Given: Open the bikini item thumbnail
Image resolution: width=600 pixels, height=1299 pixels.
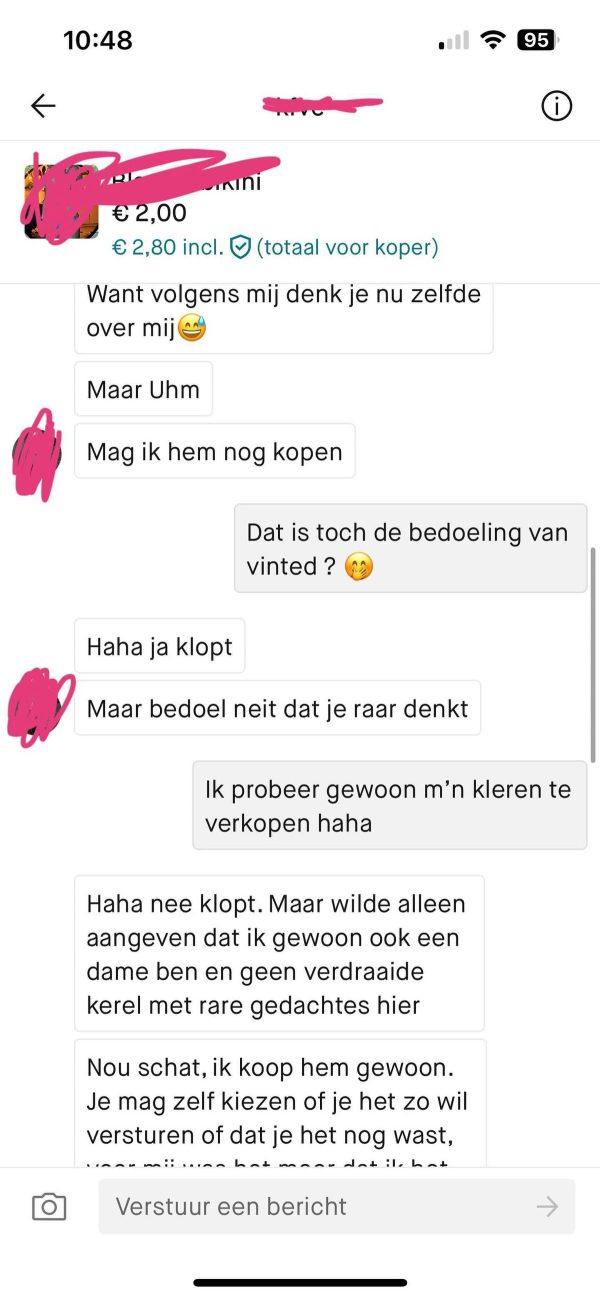Looking at the screenshot, I should 62,201.
